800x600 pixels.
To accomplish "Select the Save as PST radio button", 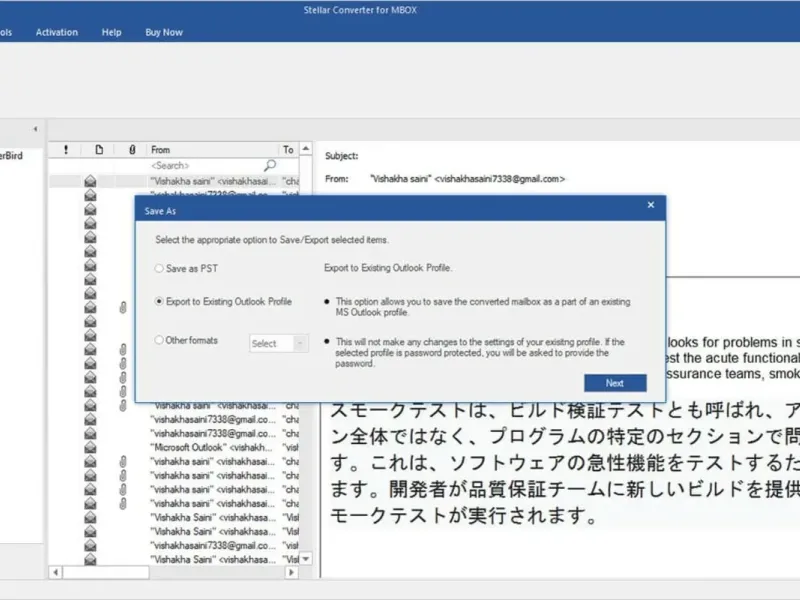I will [159, 268].
